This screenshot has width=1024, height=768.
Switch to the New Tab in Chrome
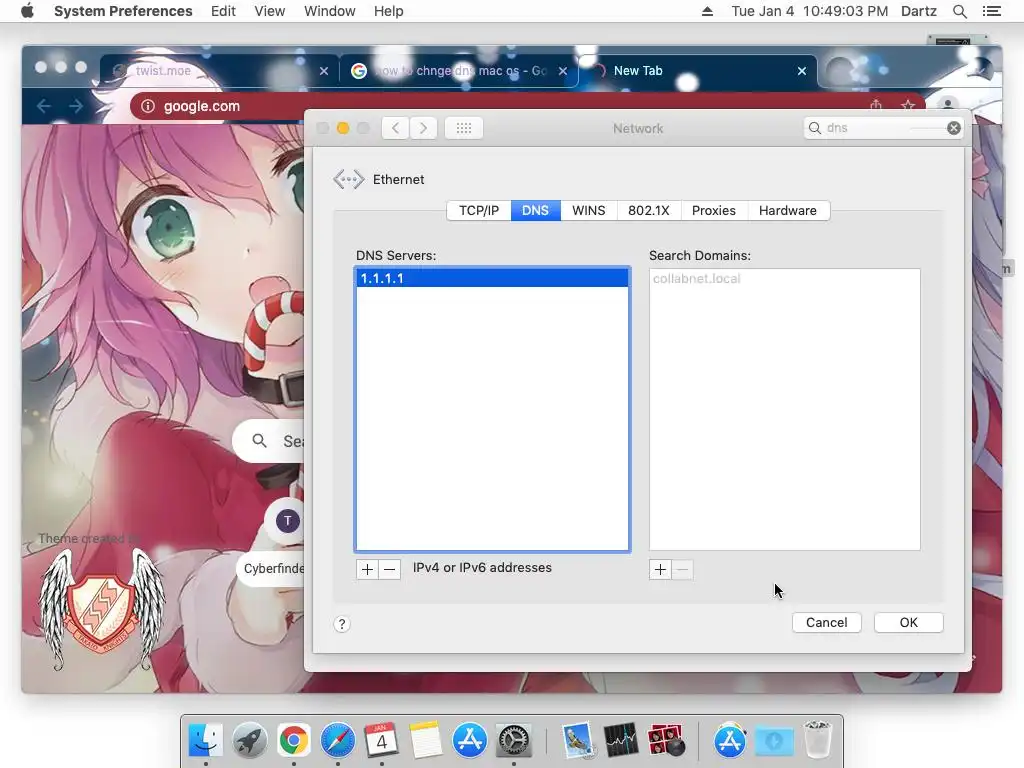coord(696,71)
